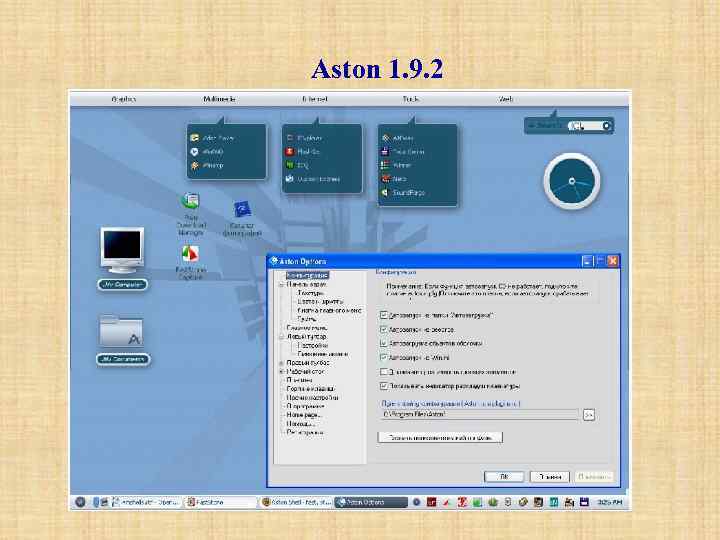Image resolution: width=720 pixels, height=540 pixels.
Task: Expand the Правый тулбар tree node
Action: tap(281, 363)
